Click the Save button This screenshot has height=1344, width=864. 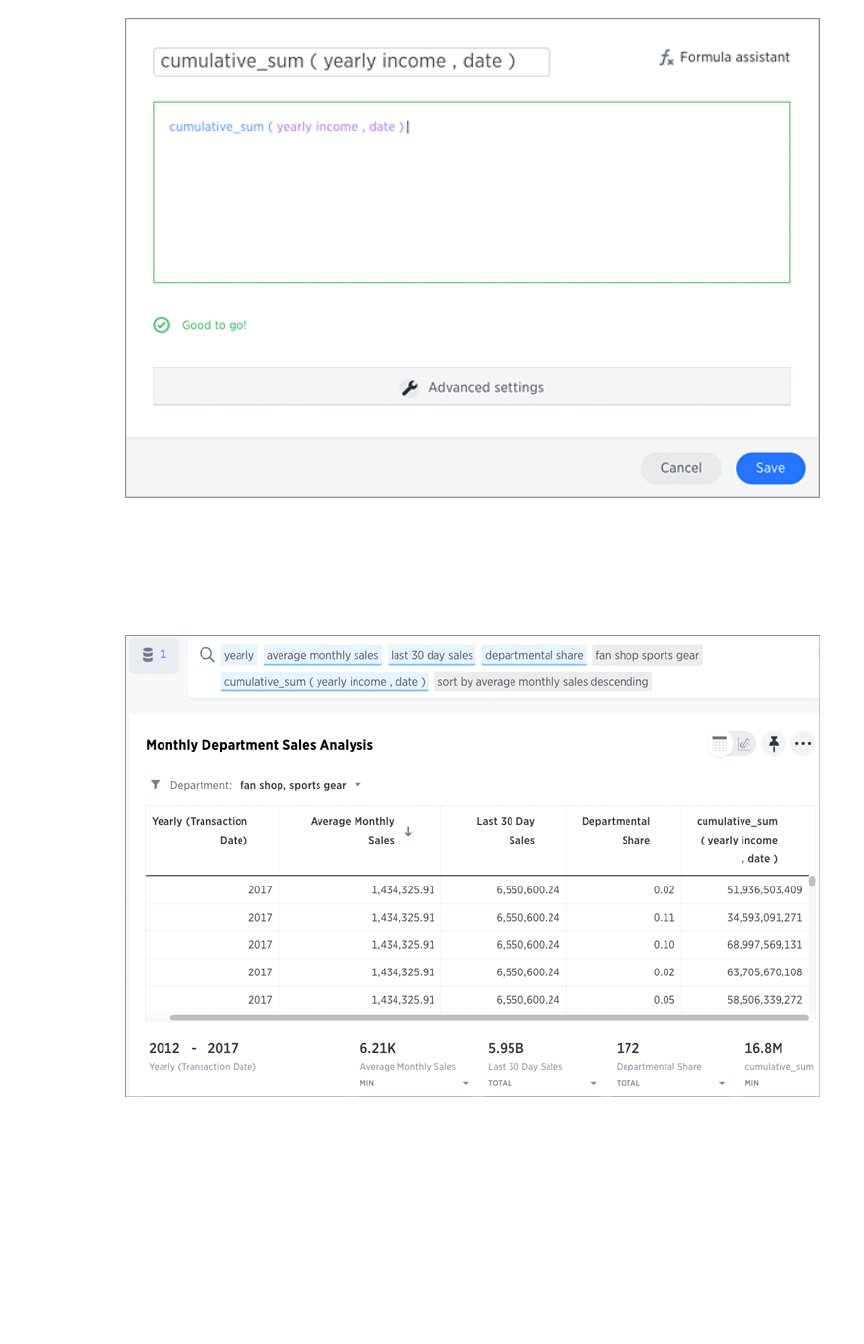click(770, 468)
